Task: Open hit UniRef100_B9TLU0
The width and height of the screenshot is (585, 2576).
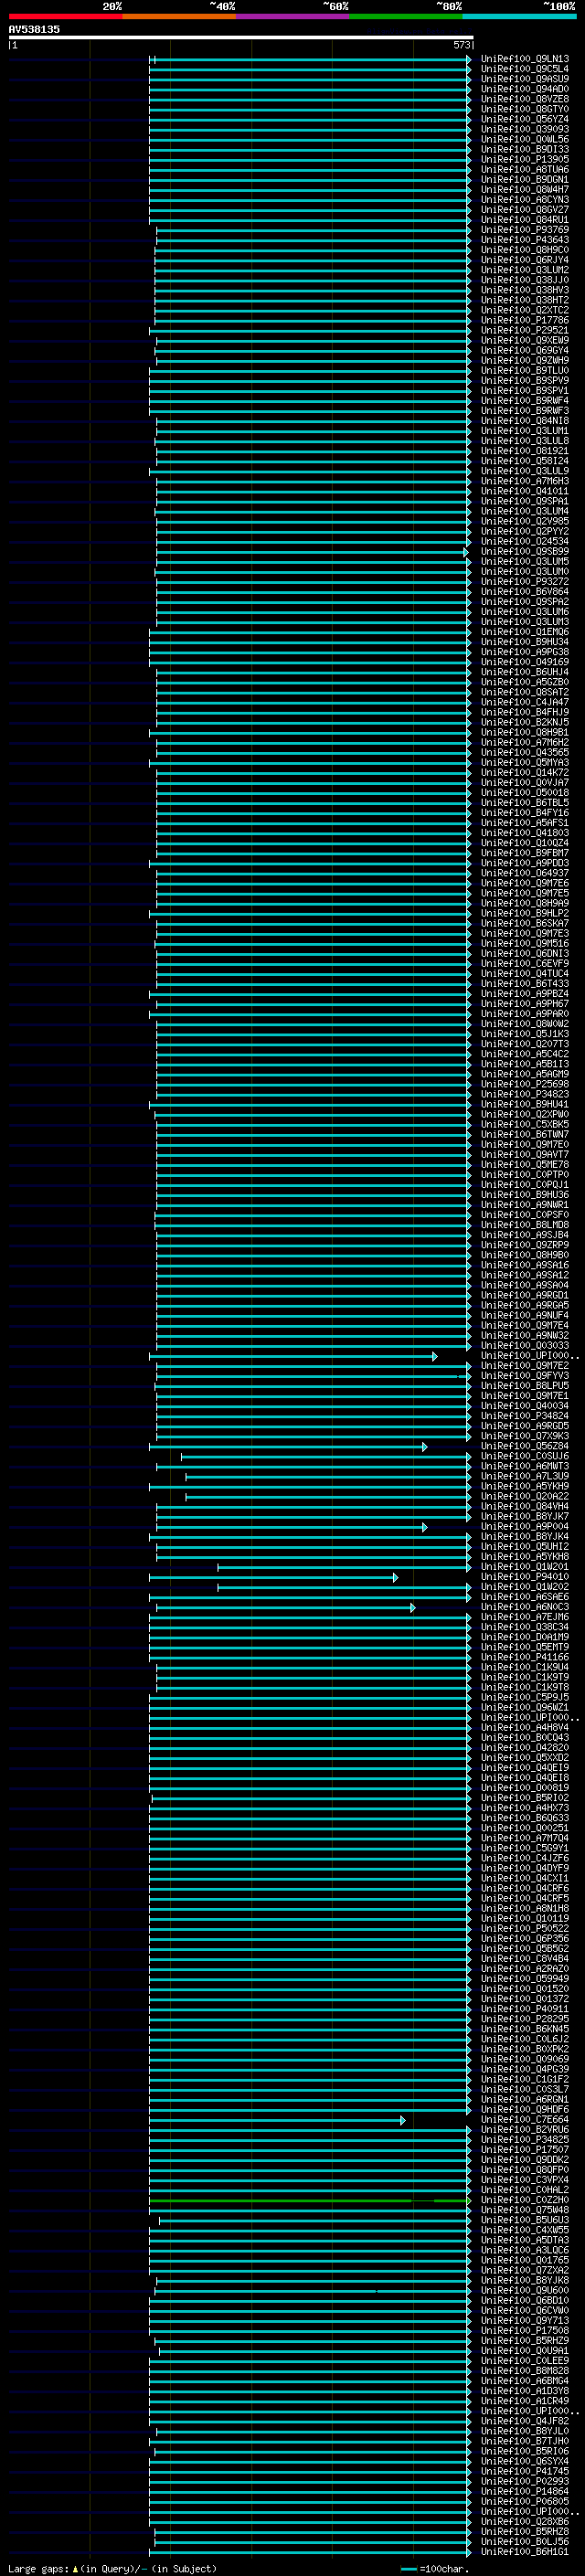Action: (x=524, y=370)
